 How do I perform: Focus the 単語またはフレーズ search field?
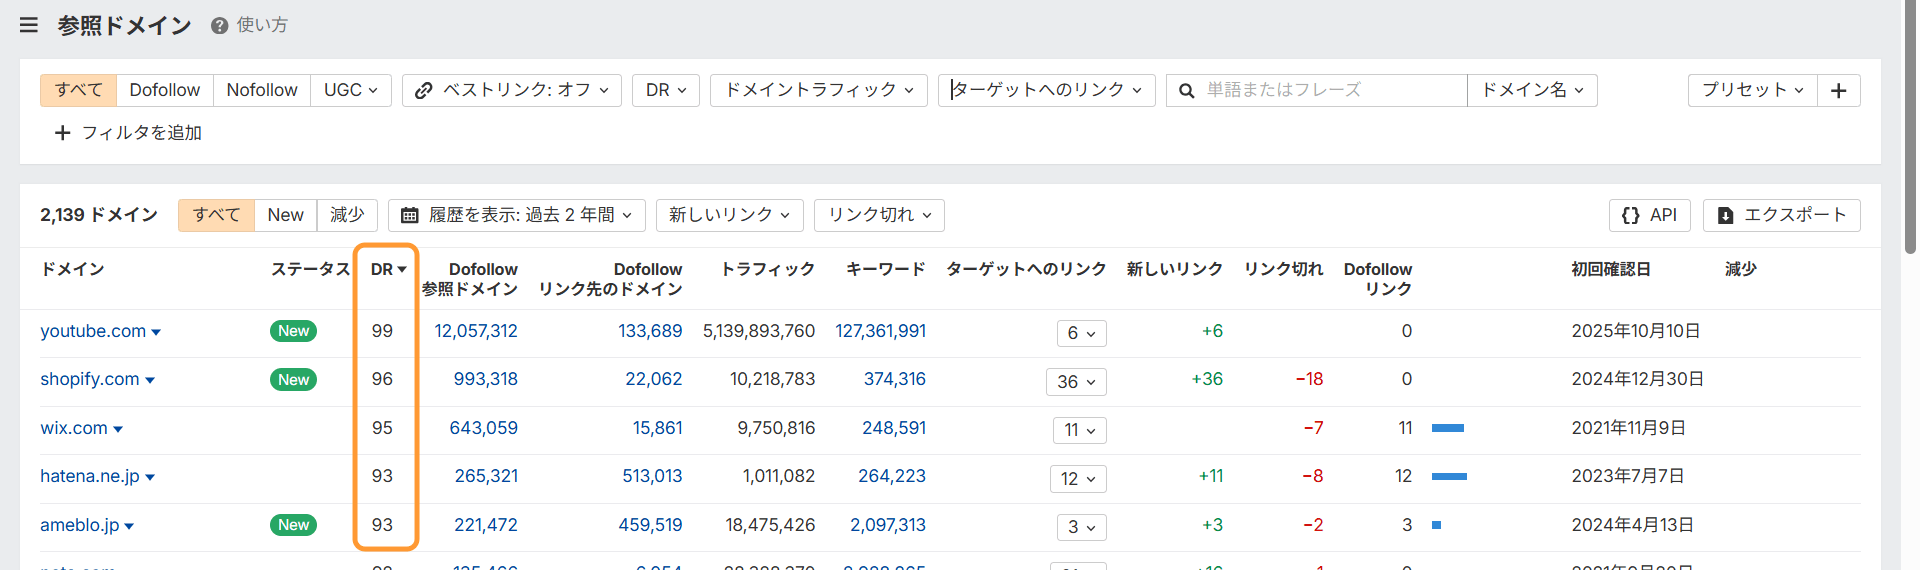(1330, 90)
